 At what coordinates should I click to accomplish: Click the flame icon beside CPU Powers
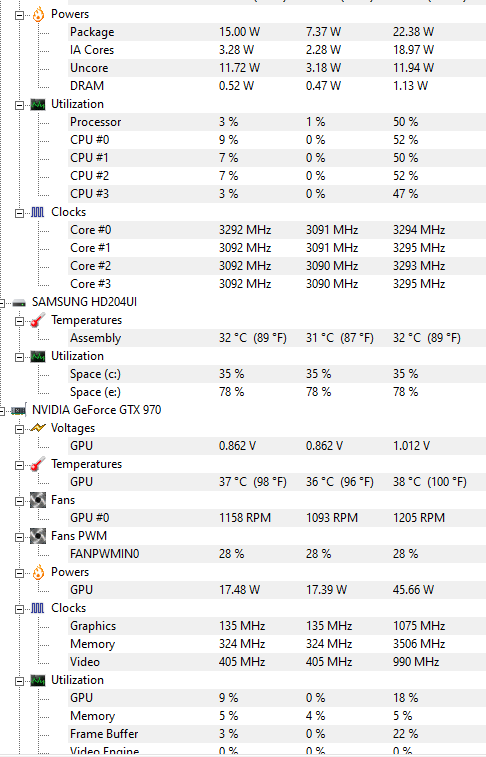[38, 14]
